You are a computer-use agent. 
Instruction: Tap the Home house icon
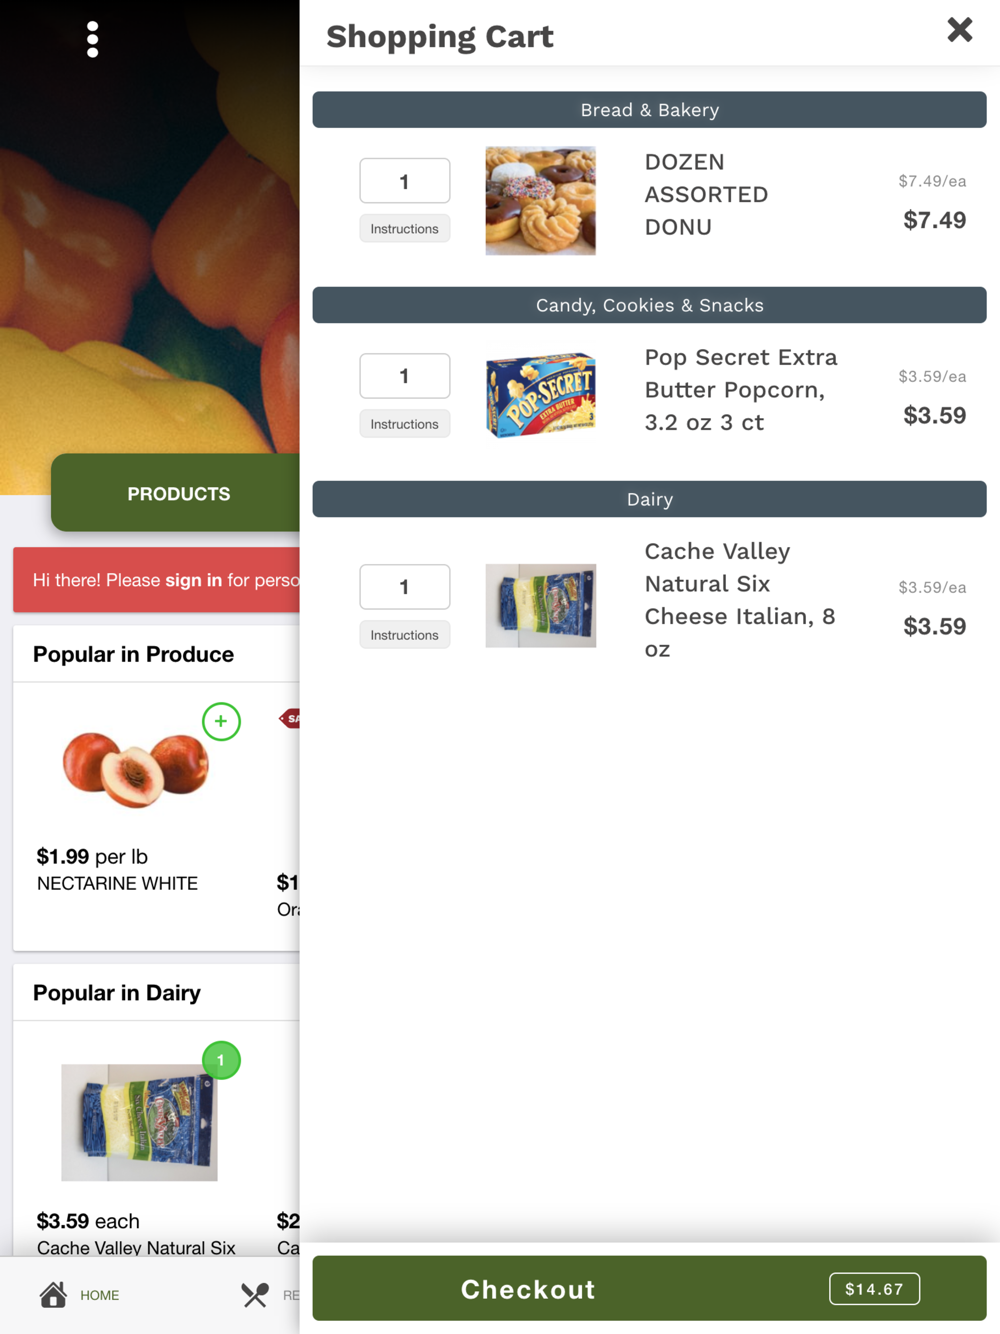pyautogui.click(x=53, y=1294)
